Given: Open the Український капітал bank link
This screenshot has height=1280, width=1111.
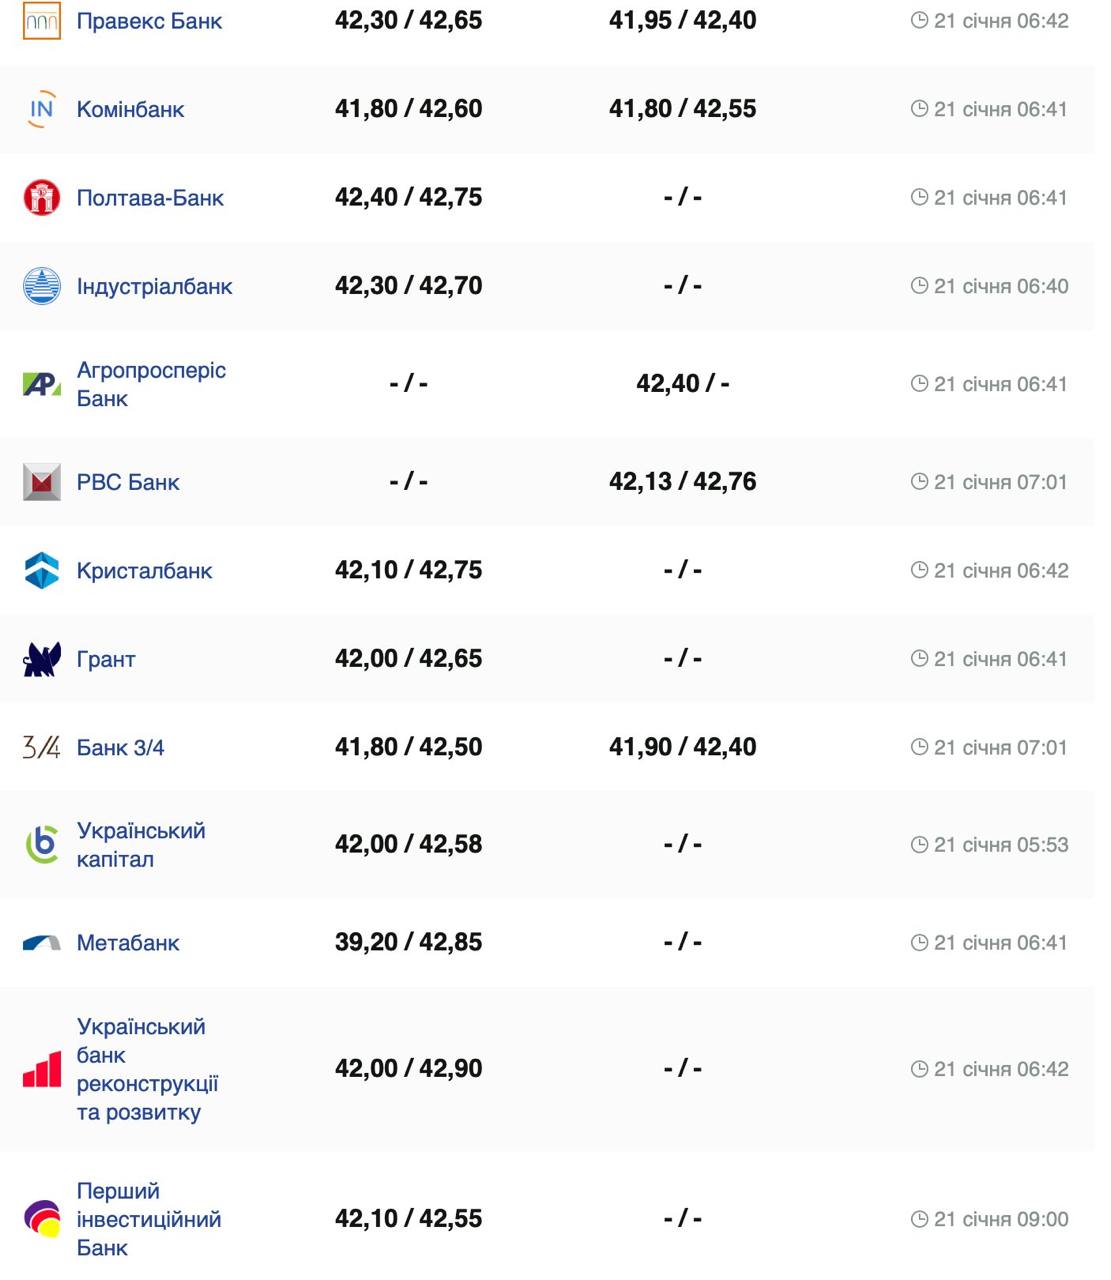Looking at the screenshot, I should (x=140, y=845).
